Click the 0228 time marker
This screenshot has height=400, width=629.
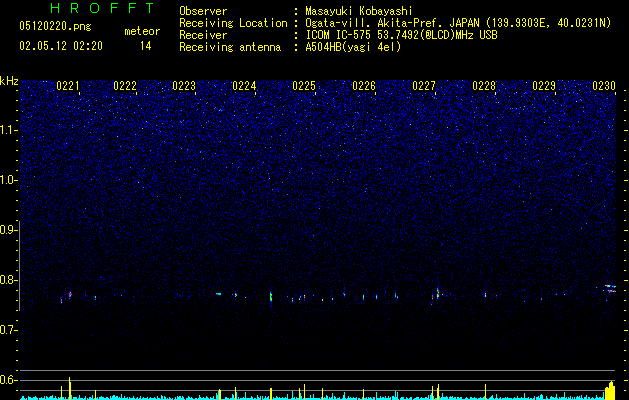484,86
